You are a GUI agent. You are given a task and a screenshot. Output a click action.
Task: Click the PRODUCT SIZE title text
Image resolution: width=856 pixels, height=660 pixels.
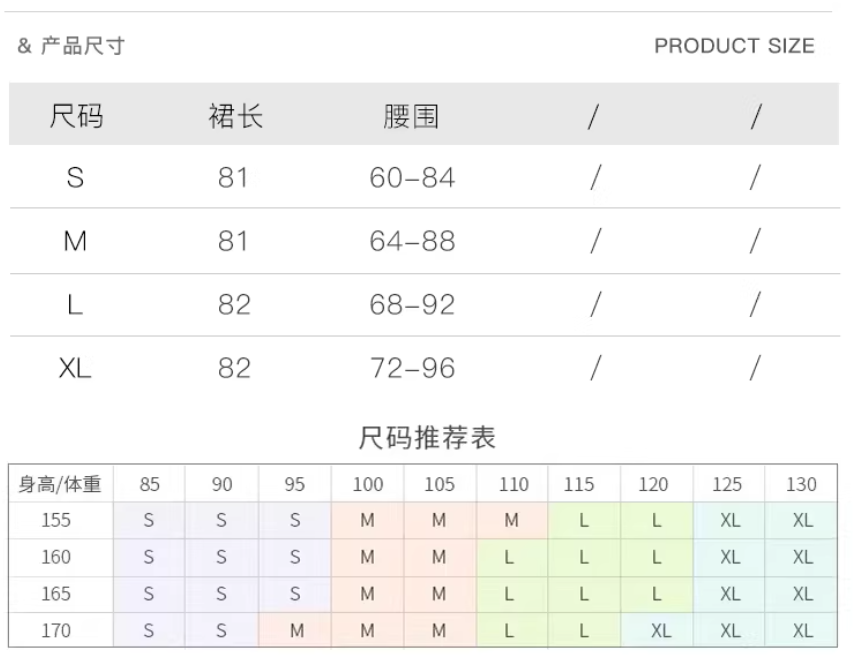click(734, 46)
